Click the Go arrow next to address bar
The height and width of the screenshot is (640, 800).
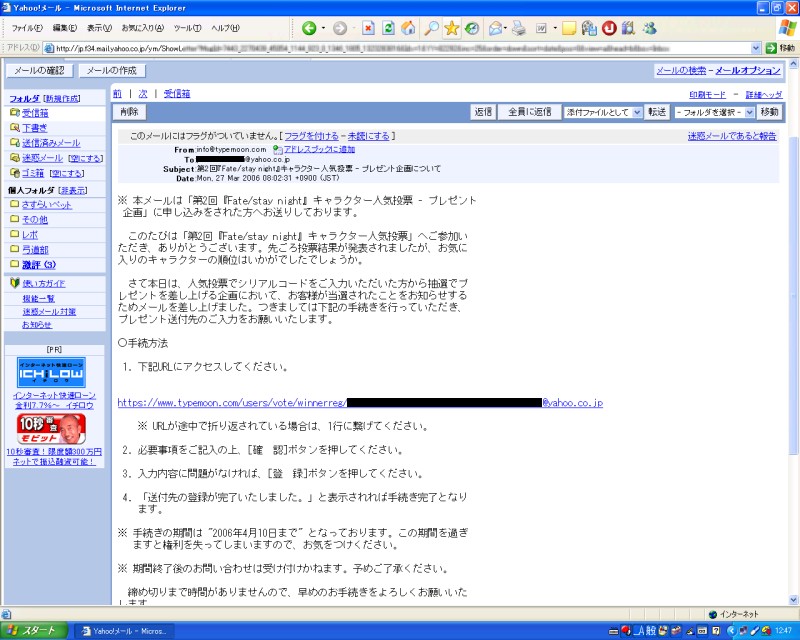click(771, 48)
